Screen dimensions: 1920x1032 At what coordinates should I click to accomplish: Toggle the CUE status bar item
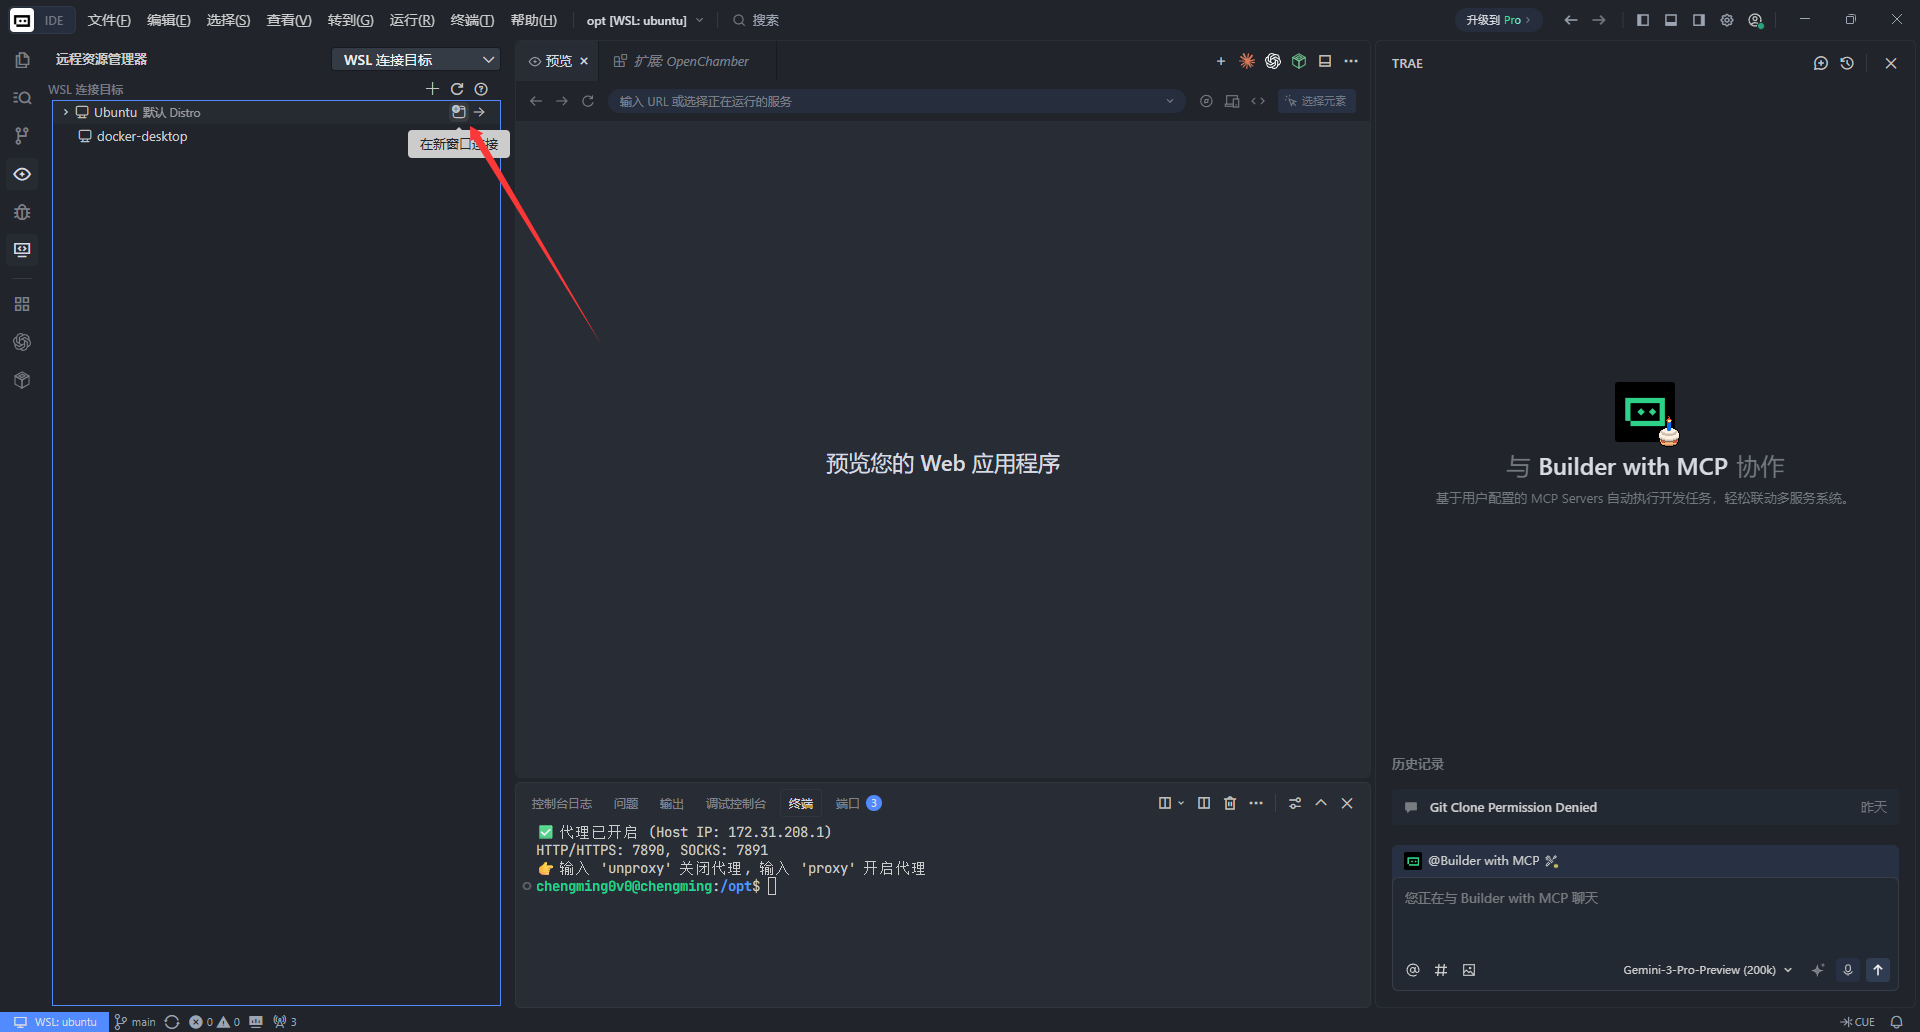pyautogui.click(x=1858, y=1022)
